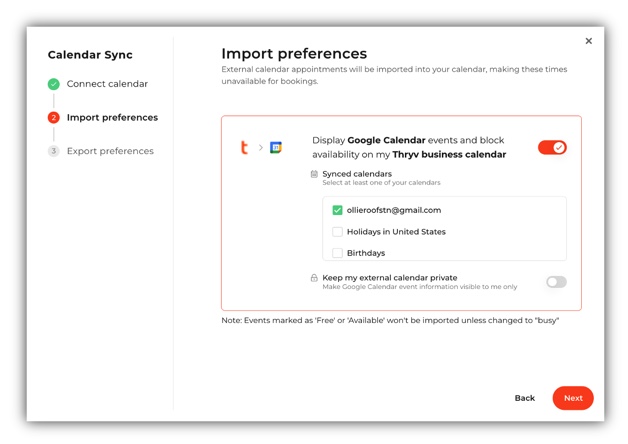Click the step 2 number badge

54,118
